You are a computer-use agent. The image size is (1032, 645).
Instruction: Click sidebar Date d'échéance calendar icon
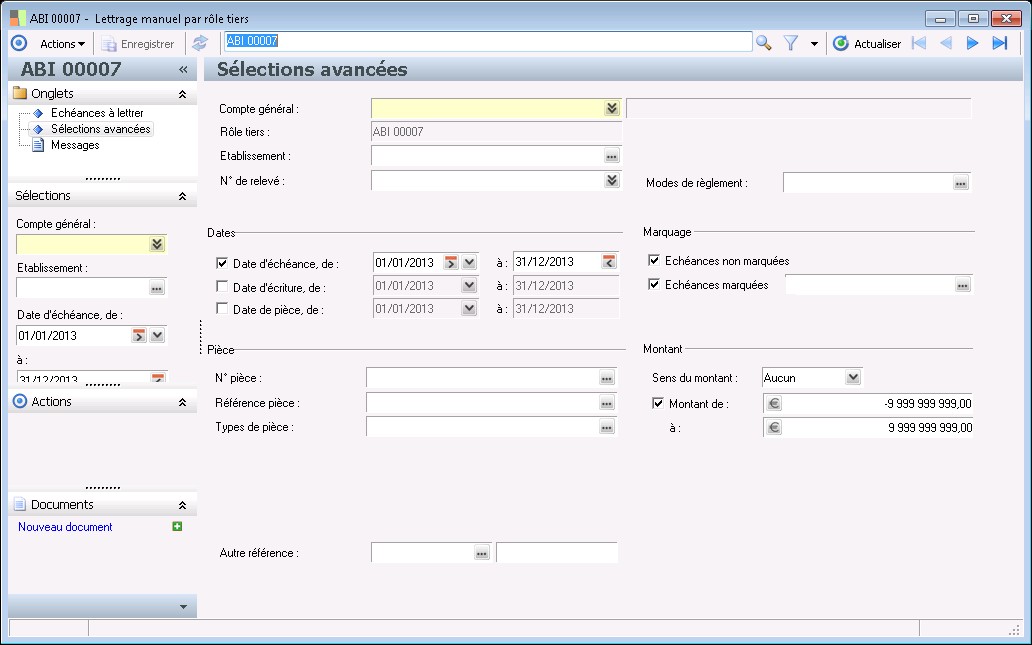click(138, 336)
